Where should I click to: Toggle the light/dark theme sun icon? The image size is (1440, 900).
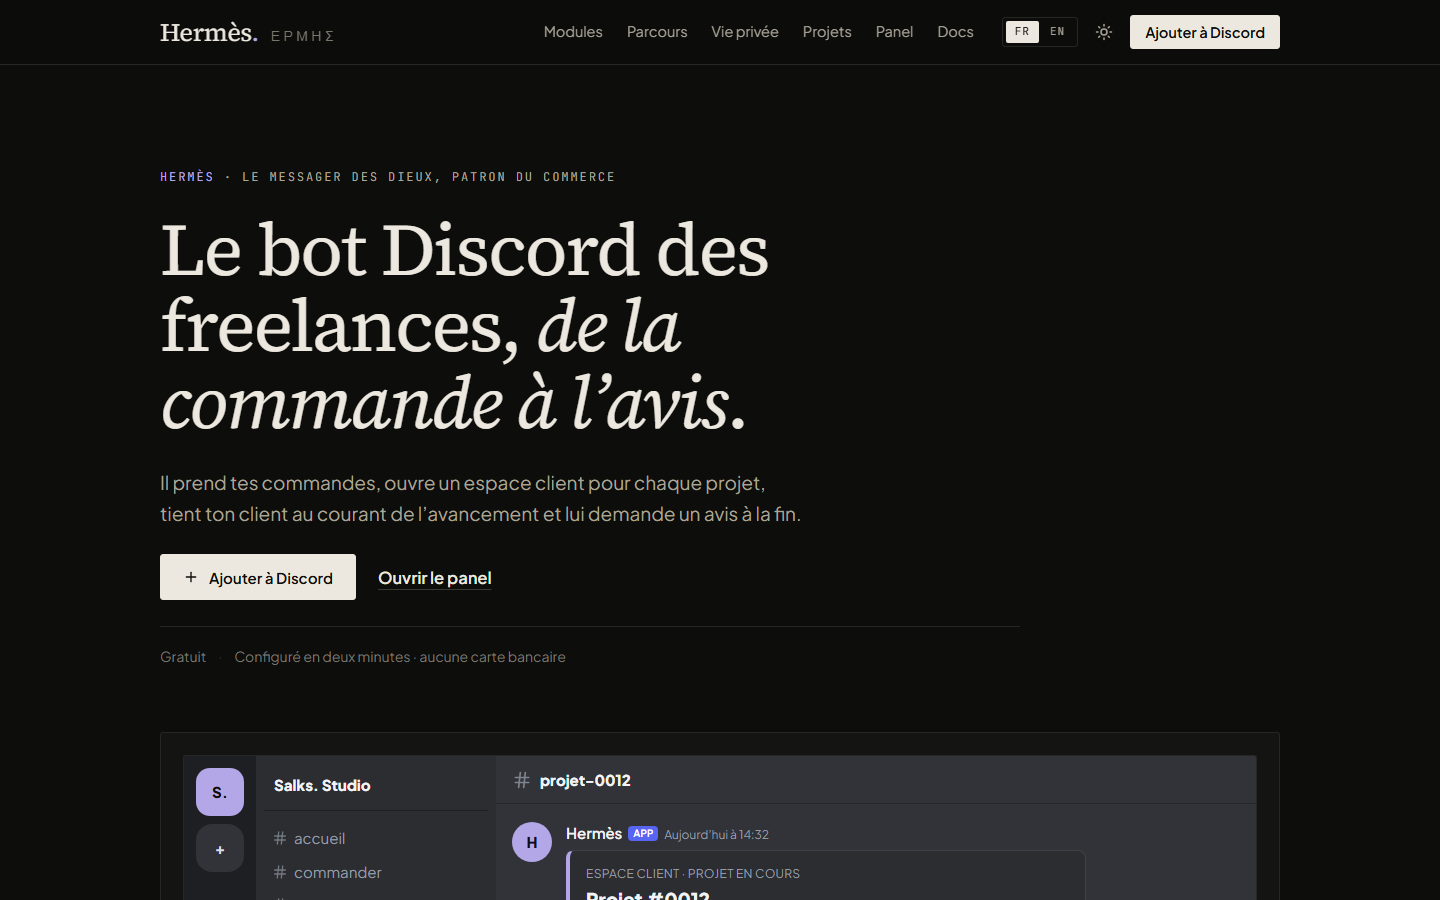click(1104, 32)
